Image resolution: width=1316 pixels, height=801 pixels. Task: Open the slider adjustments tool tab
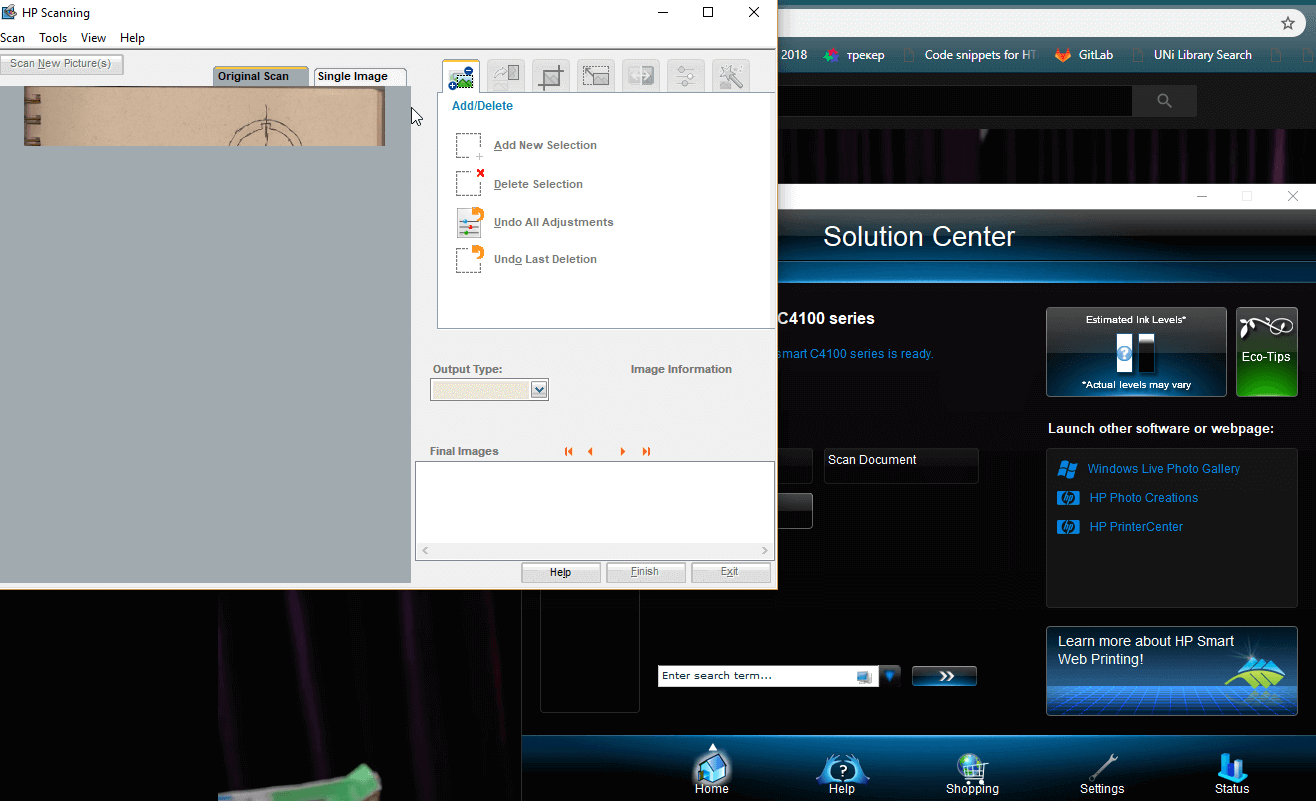686,77
